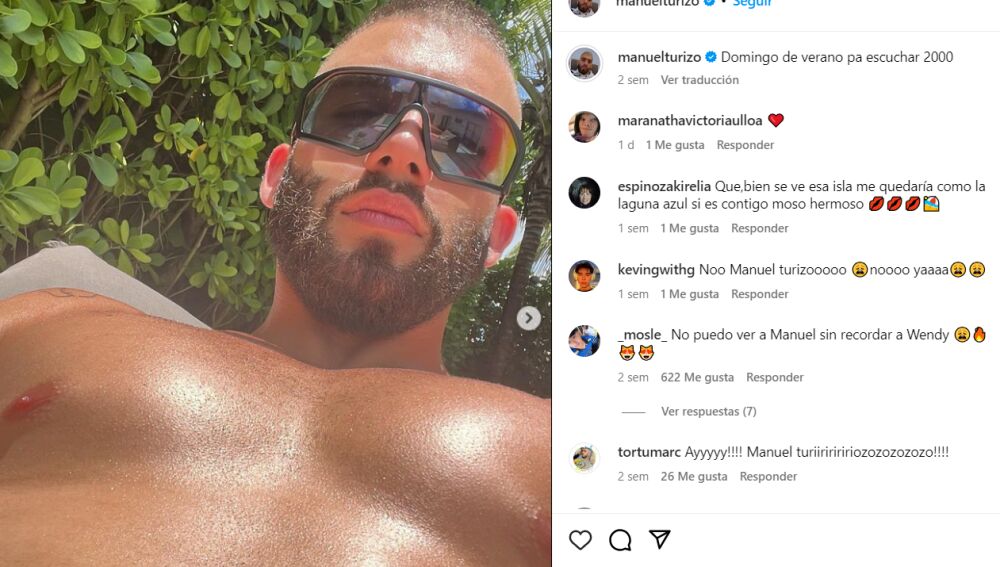Screen dimensions: 1000x567
Task: Open the comment bubble icon
Action: pyautogui.click(x=620, y=540)
